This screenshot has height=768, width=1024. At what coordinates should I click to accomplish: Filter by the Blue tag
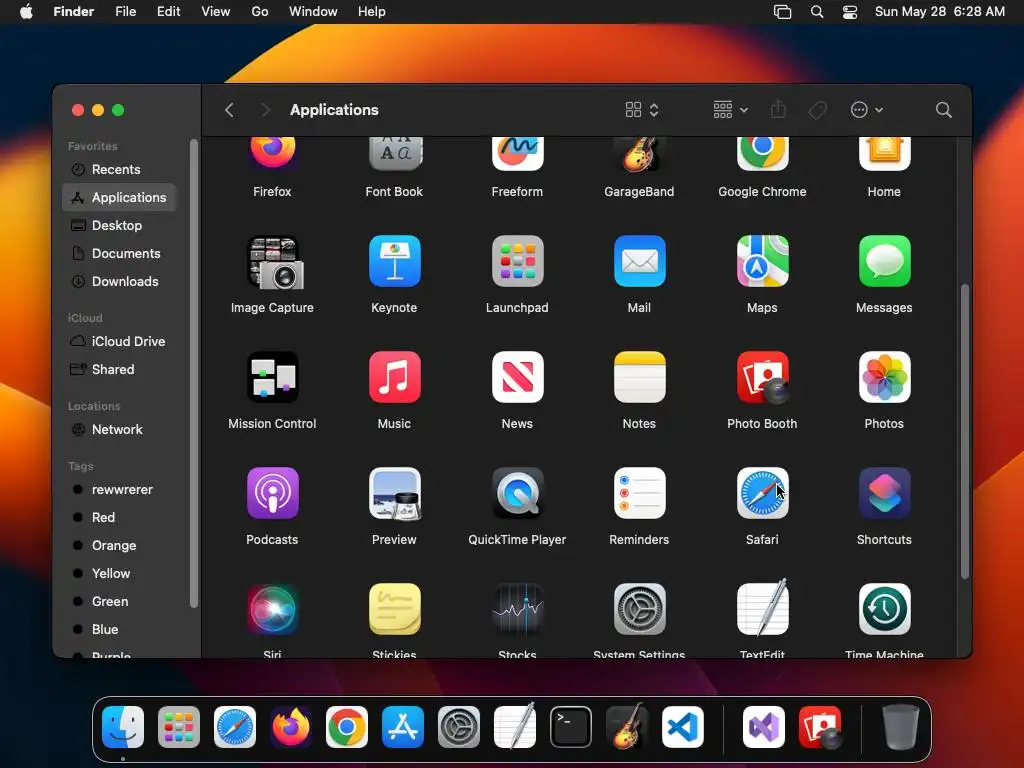[x=119, y=630]
